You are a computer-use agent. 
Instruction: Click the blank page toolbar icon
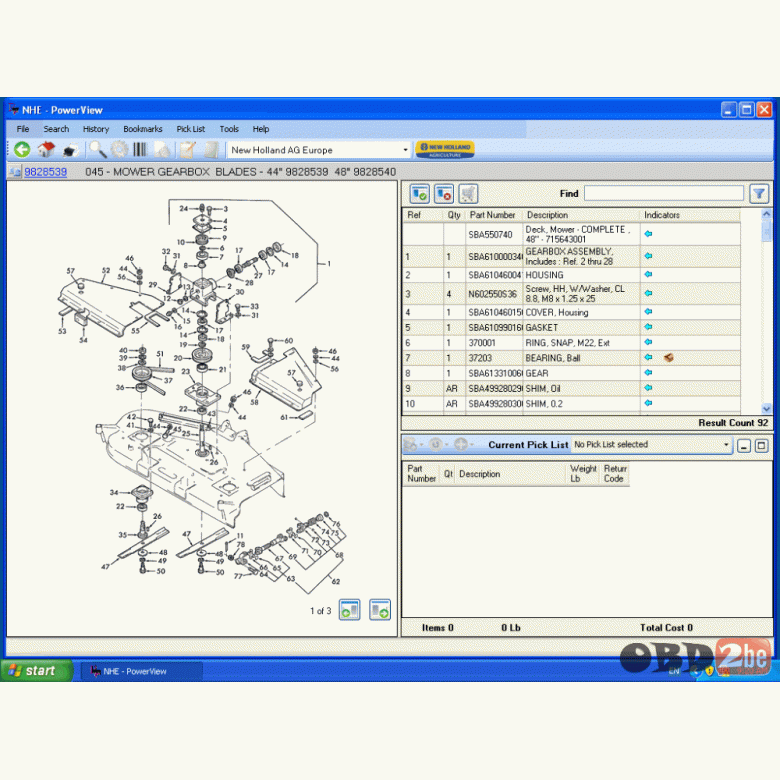pos(211,149)
